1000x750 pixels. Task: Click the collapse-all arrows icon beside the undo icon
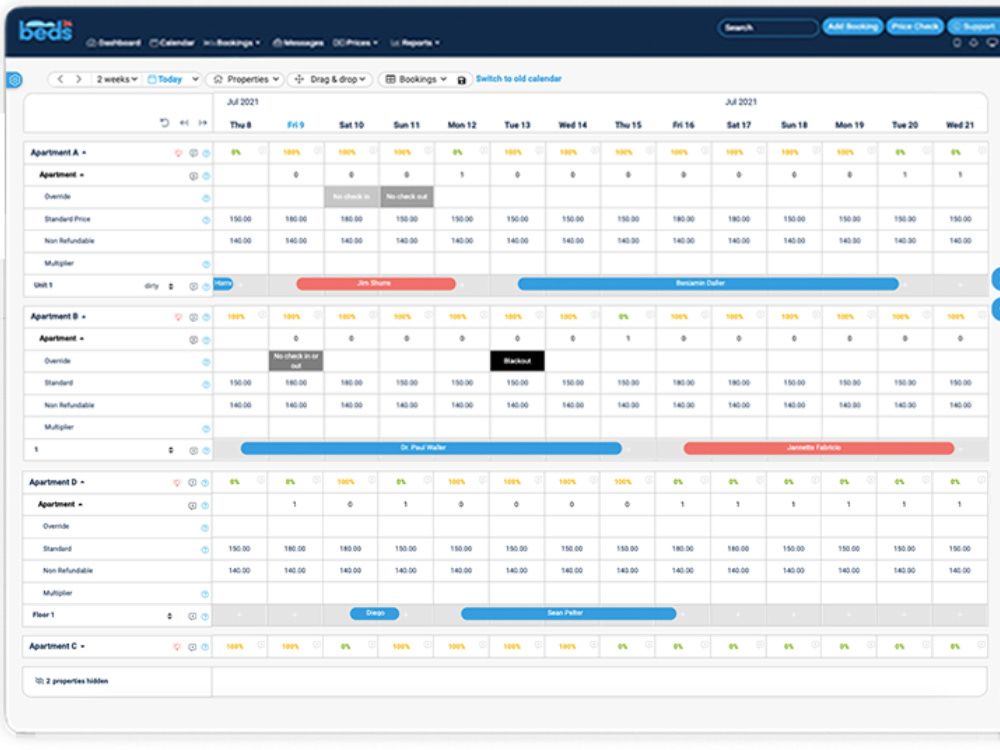pos(184,122)
